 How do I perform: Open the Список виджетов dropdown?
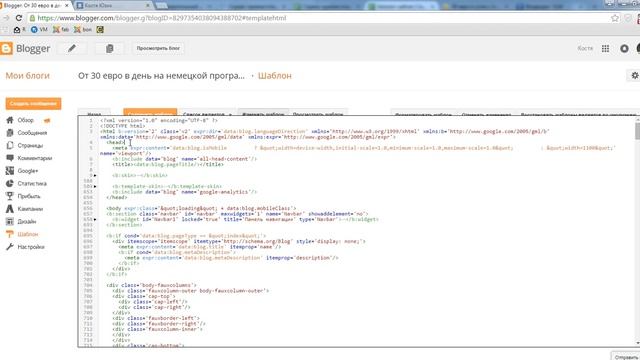tap(207, 114)
